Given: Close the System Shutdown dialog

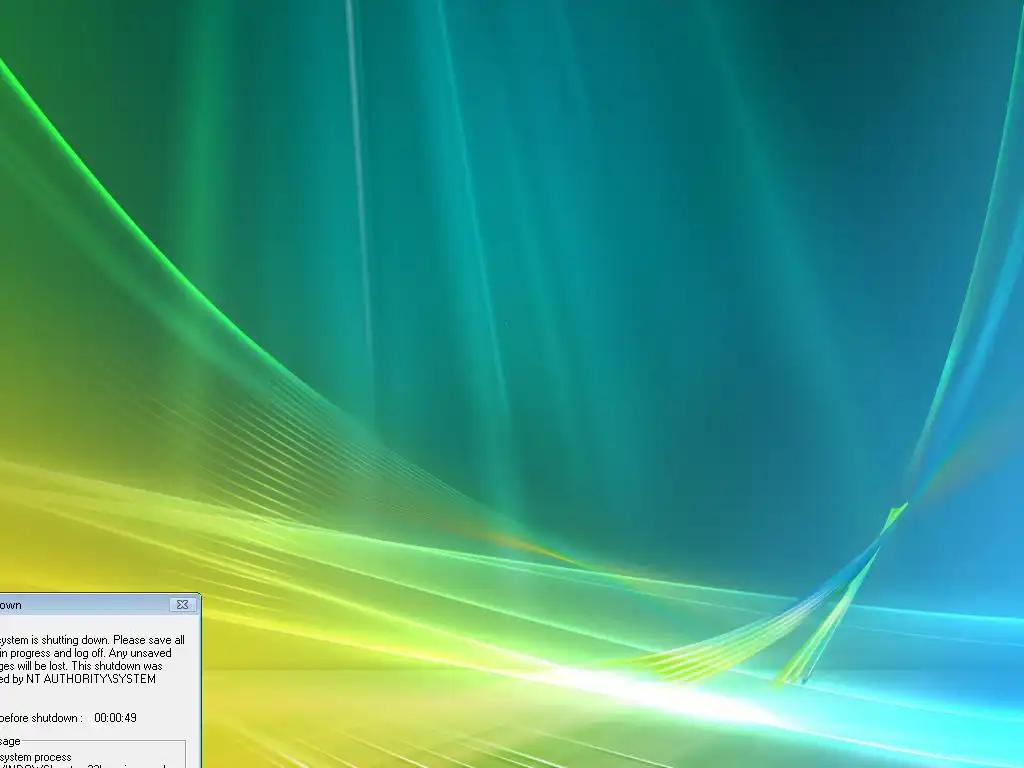Looking at the screenshot, I should point(183,605).
